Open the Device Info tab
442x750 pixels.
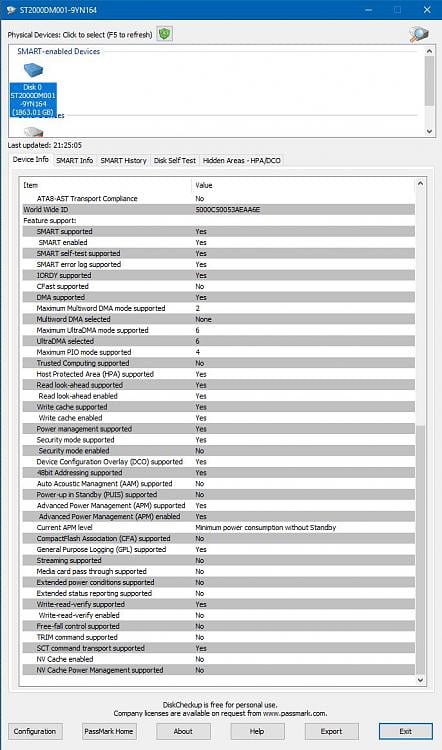[31, 160]
